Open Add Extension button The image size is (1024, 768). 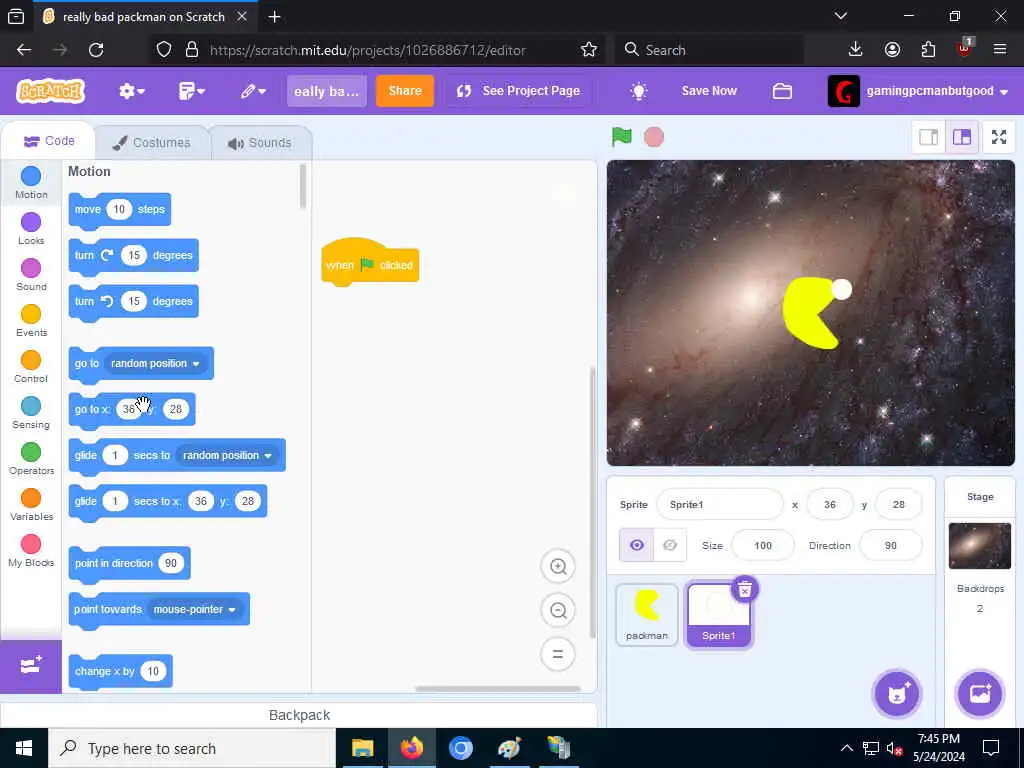(x=31, y=666)
